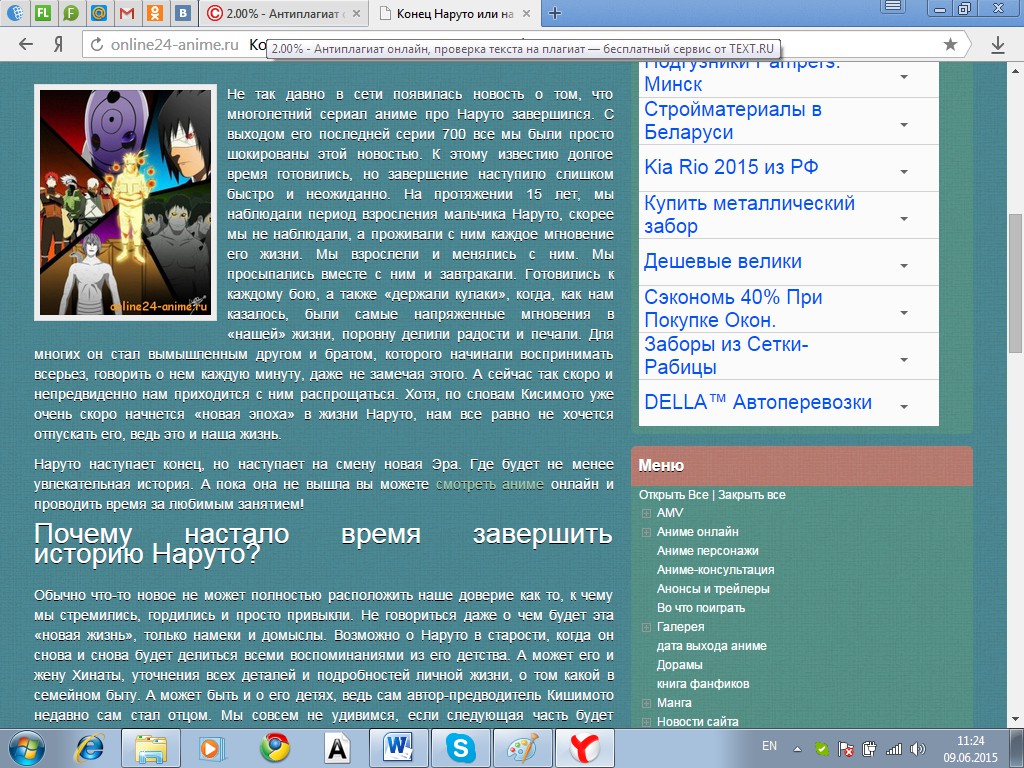Open the pinned VKontakte tab
The width and height of the screenshot is (1024, 768).
coord(185,12)
